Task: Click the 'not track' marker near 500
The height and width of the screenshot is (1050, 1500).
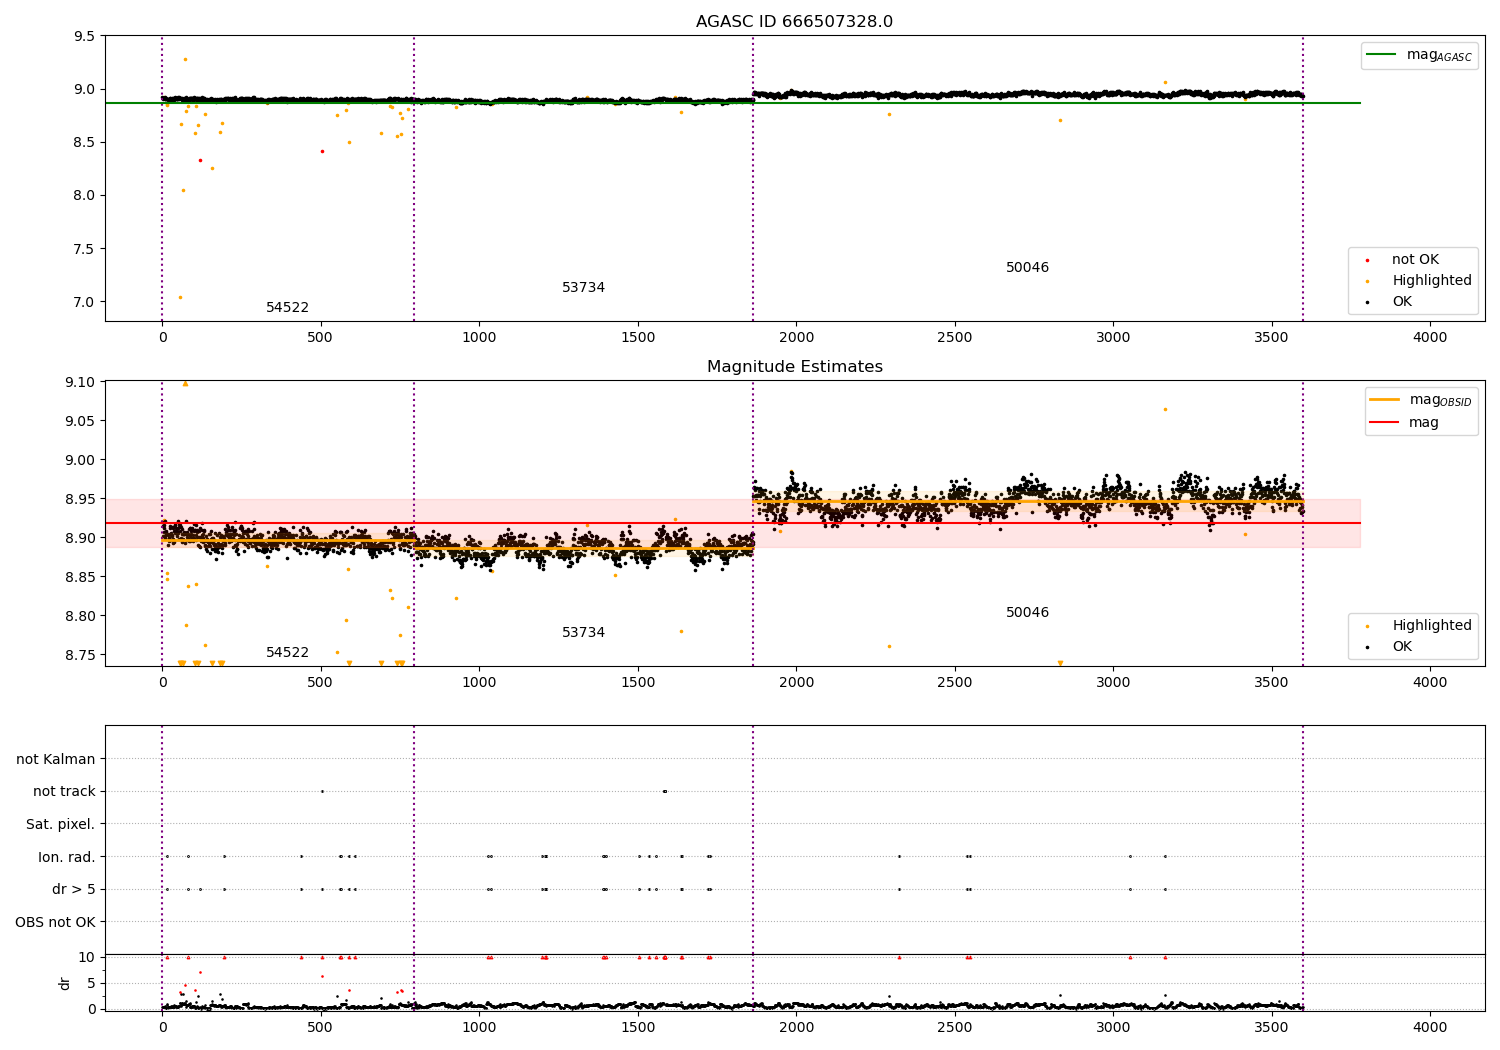Action: 322,791
